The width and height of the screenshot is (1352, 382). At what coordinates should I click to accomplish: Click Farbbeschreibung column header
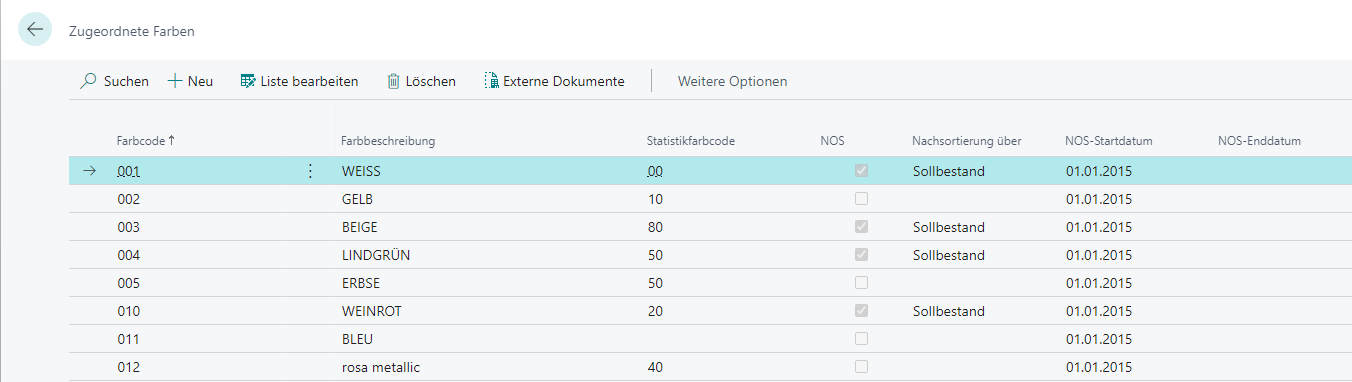[x=388, y=141]
